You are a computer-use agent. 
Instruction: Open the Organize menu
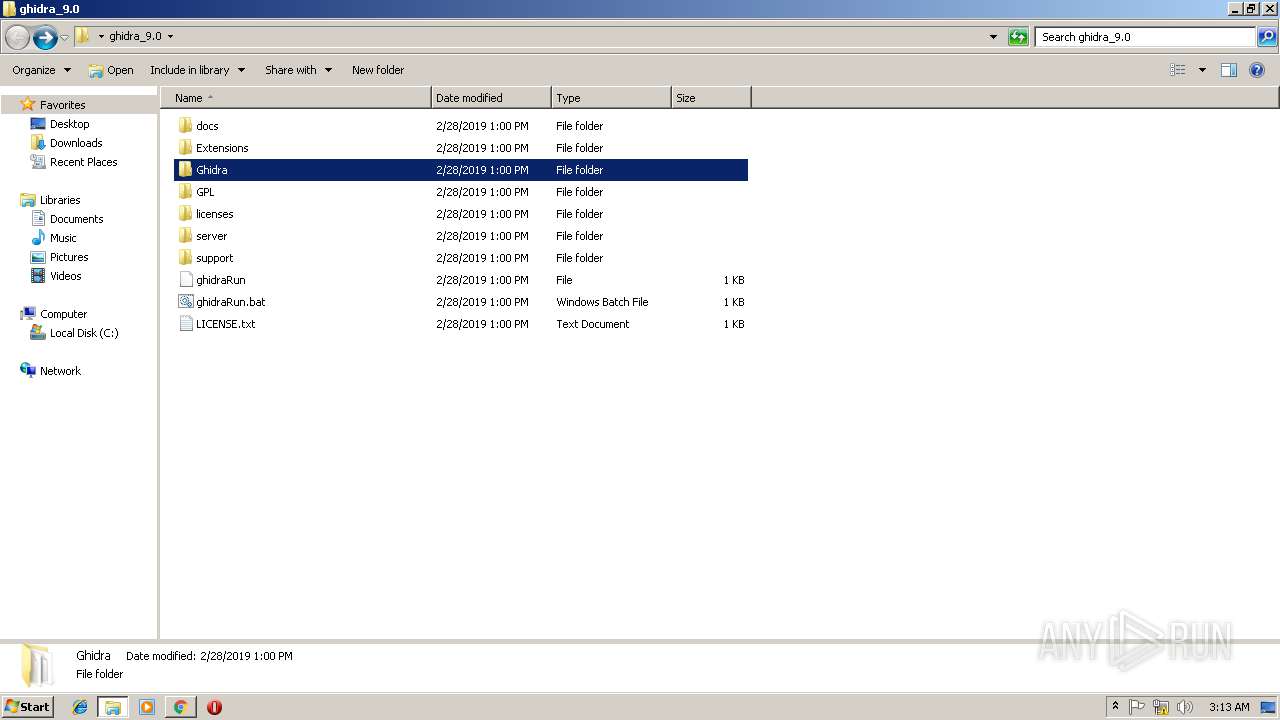[41, 70]
